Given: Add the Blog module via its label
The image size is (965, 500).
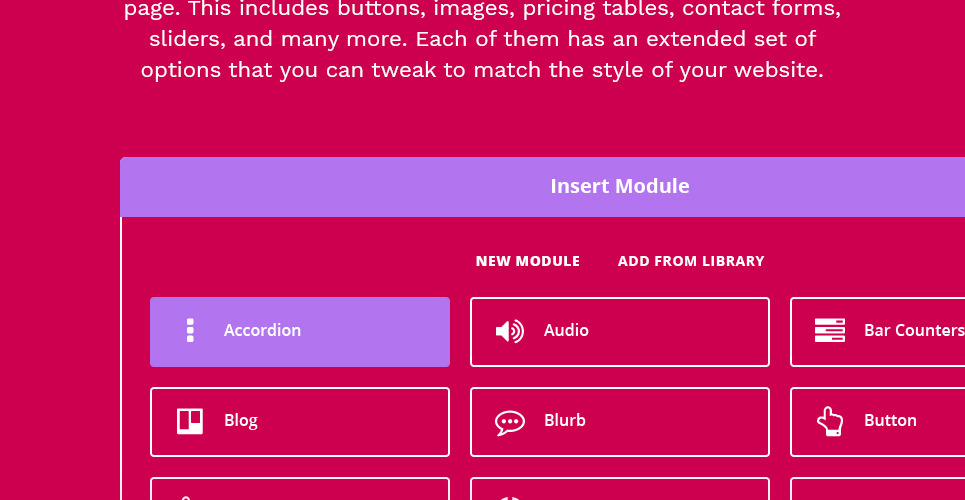Looking at the screenshot, I should coord(241,421).
